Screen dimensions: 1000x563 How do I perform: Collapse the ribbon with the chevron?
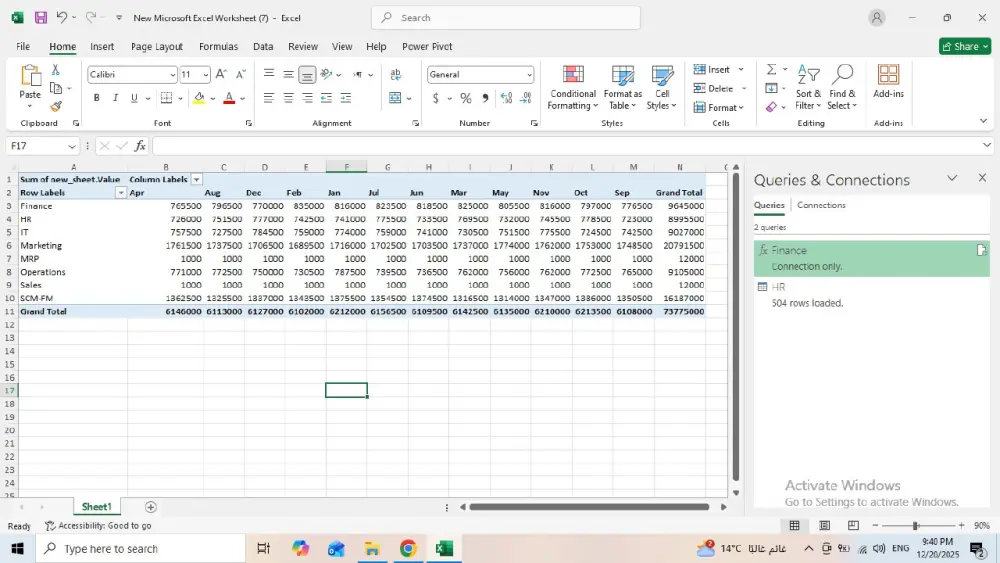click(x=983, y=121)
